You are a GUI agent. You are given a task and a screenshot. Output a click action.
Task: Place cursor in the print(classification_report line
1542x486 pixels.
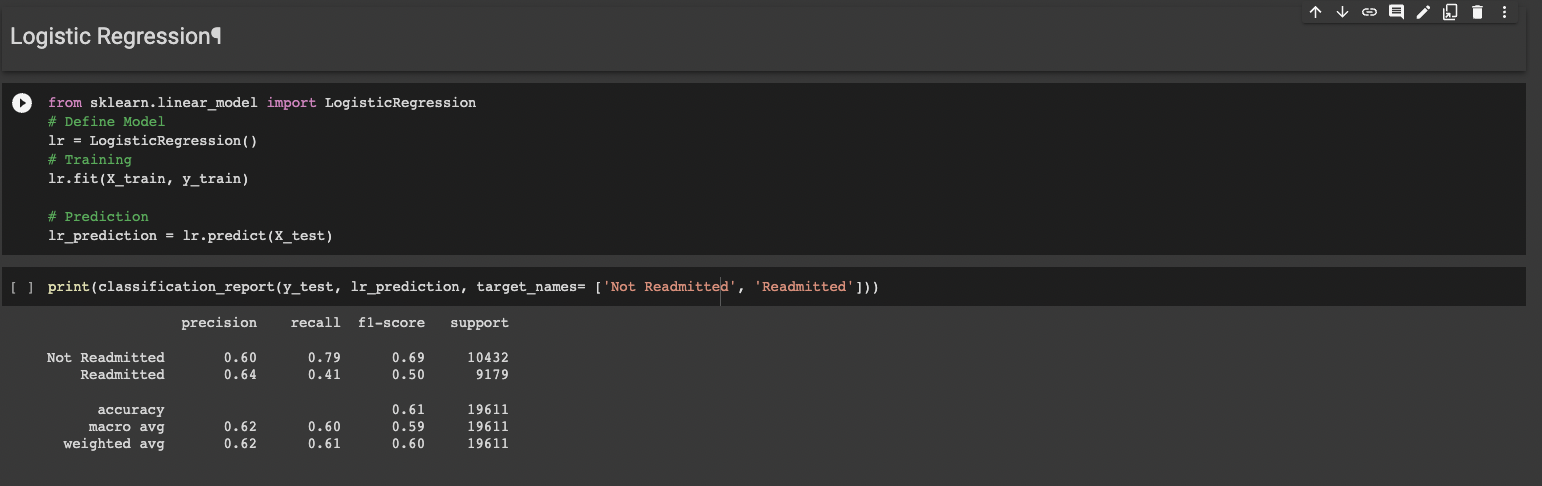coord(463,287)
